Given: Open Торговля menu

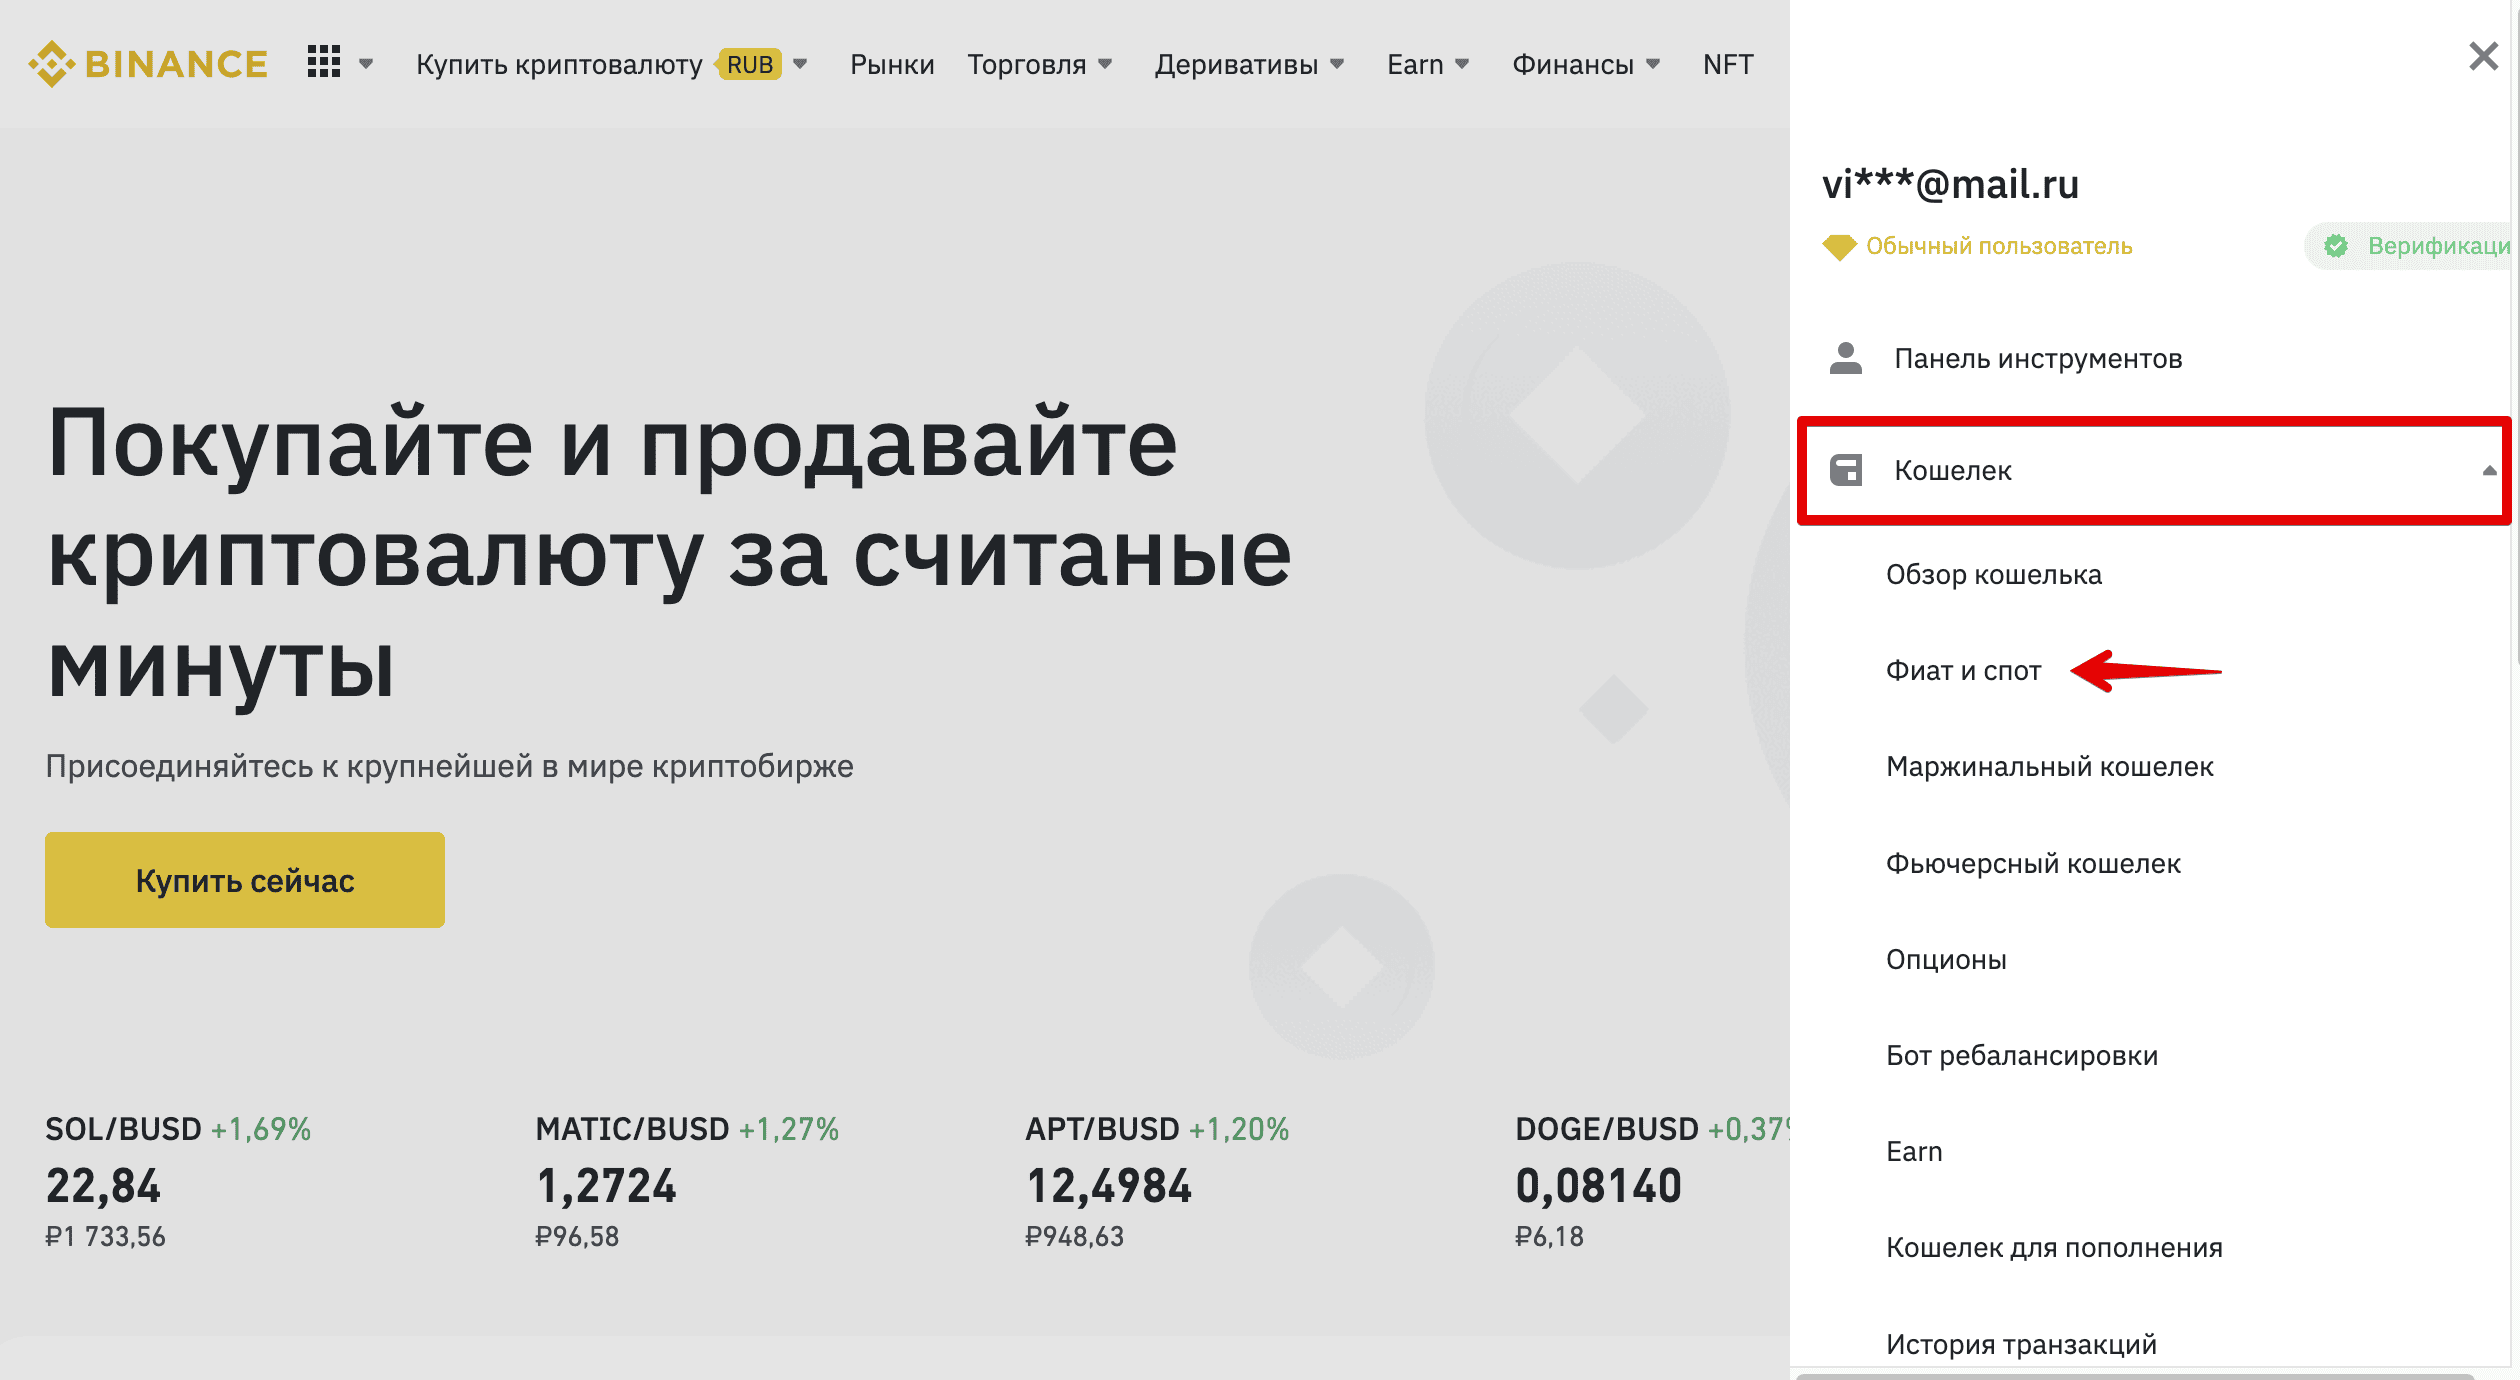Looking at the screenshot, I should pyautogui.click(x=1026, y=64).
